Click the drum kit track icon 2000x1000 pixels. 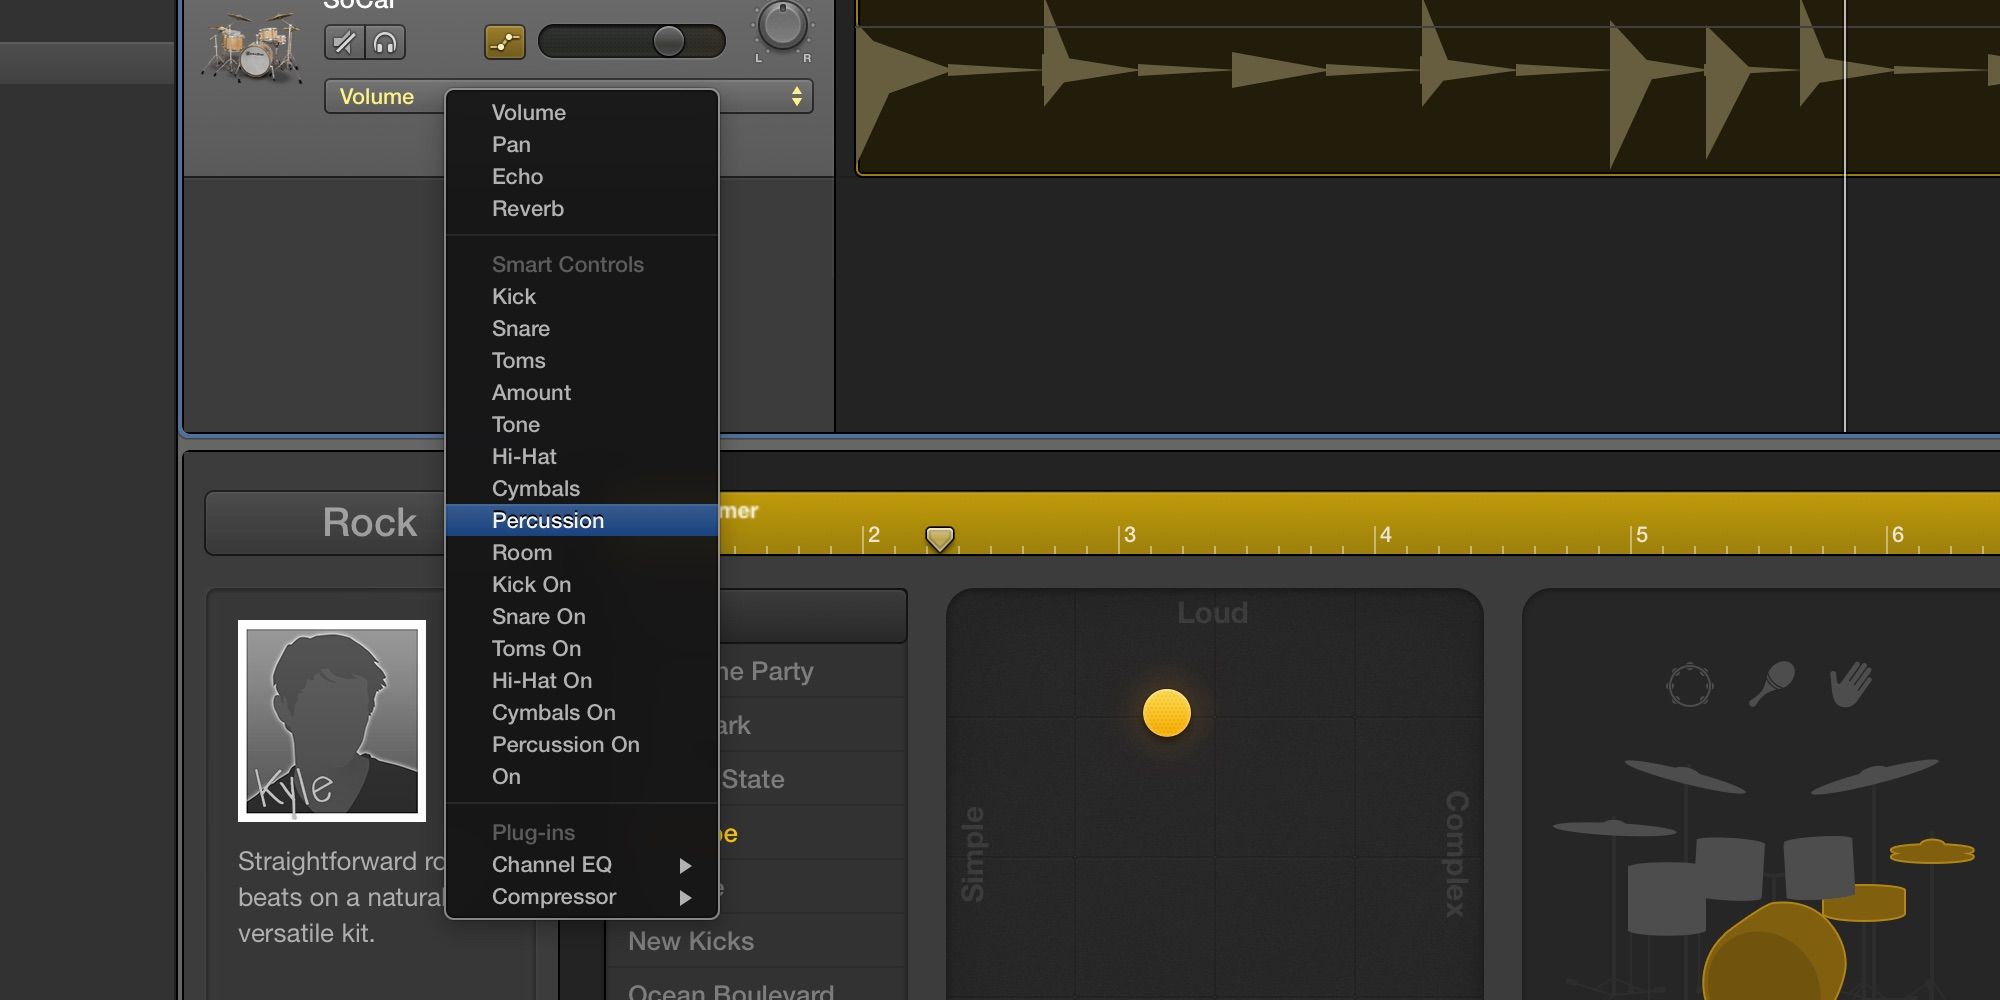(x=253, y=48)
